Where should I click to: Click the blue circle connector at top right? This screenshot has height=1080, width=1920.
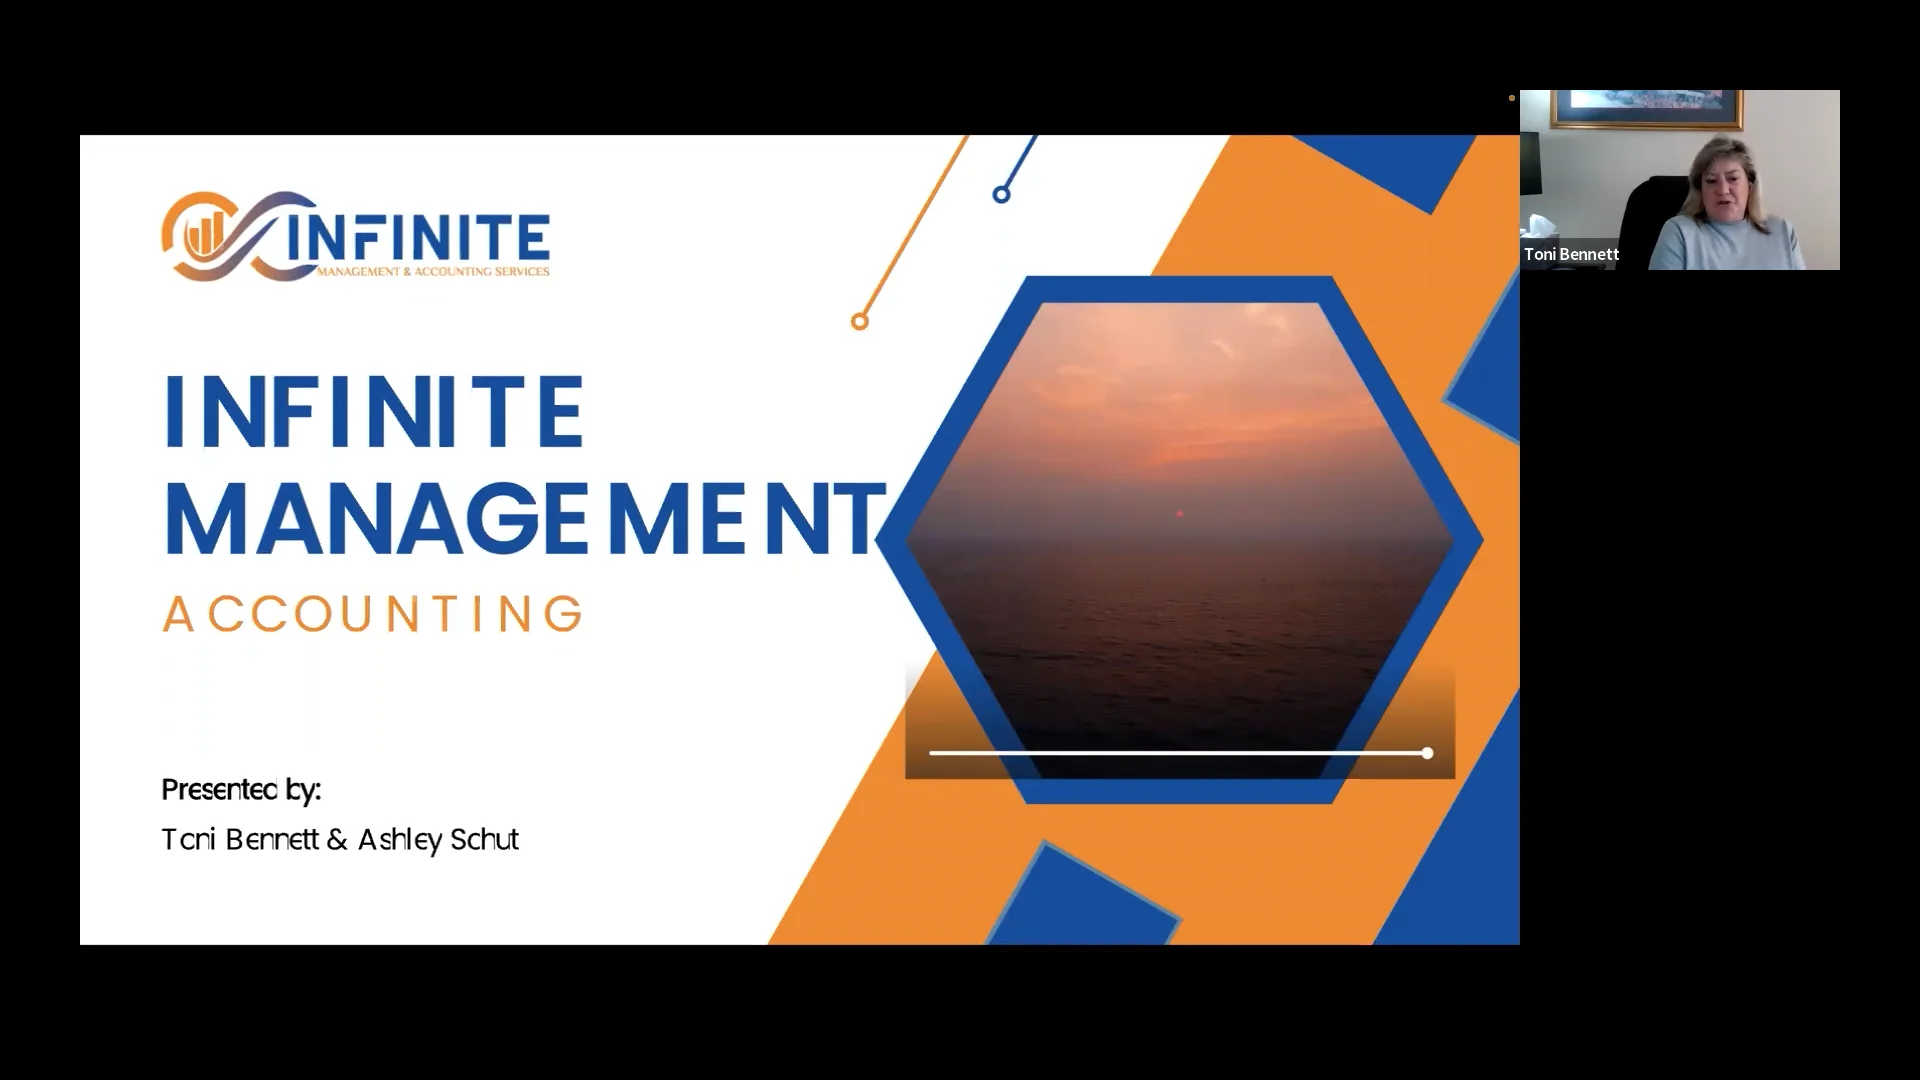[x=1001, y=194]
